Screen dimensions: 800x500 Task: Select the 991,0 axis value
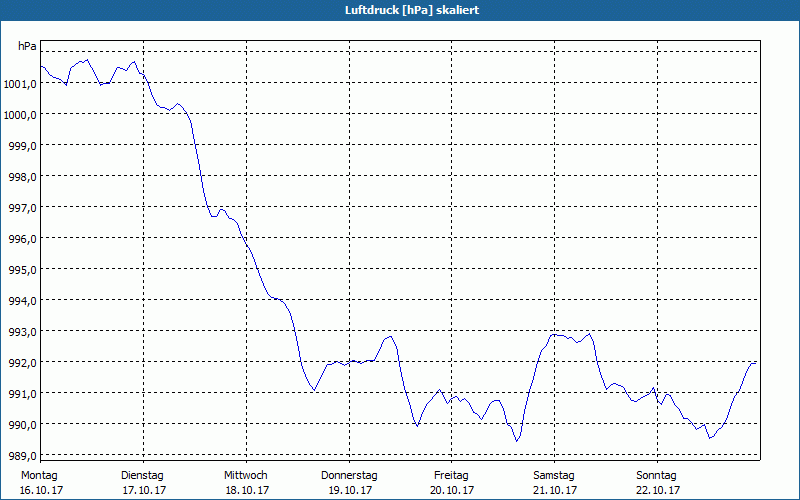pyautogui.click(x=22, y=393)
